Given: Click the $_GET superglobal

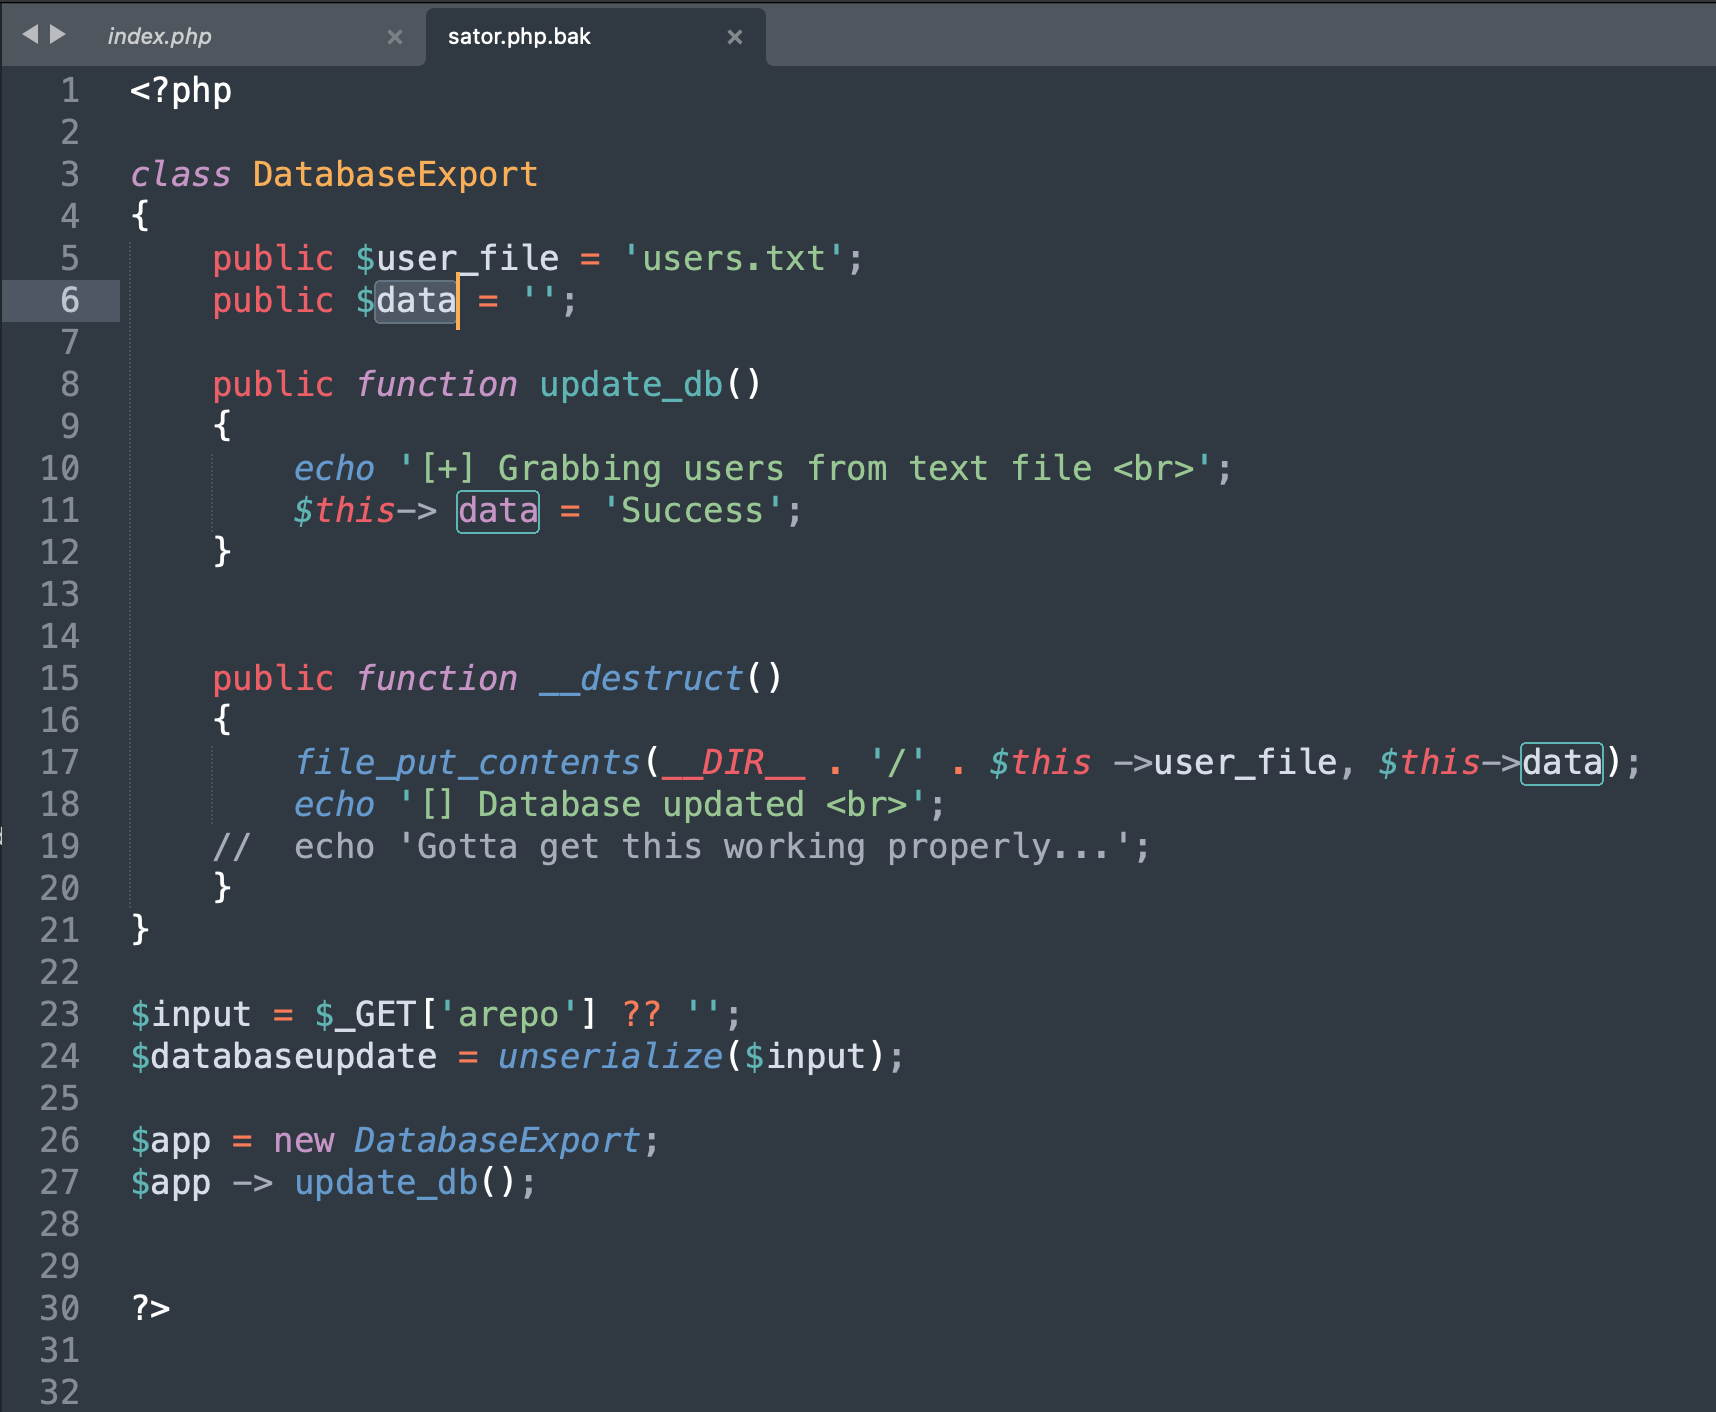Looking at the screenshot, I should click(365, 1015).
